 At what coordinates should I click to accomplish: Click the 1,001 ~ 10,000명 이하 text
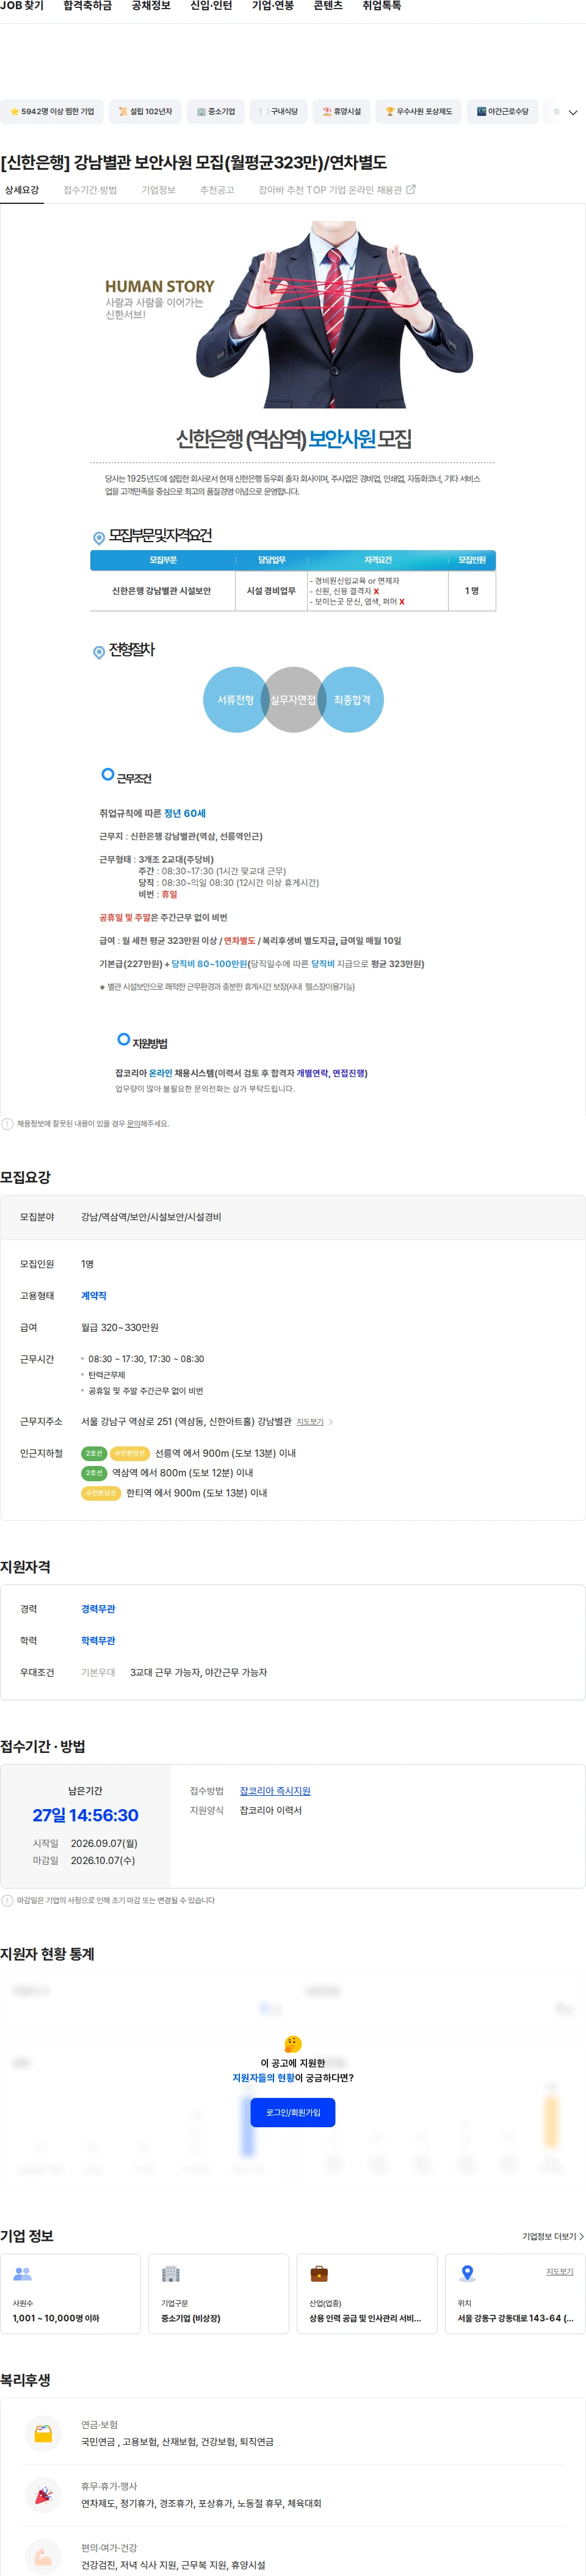tap(56, 2318)
